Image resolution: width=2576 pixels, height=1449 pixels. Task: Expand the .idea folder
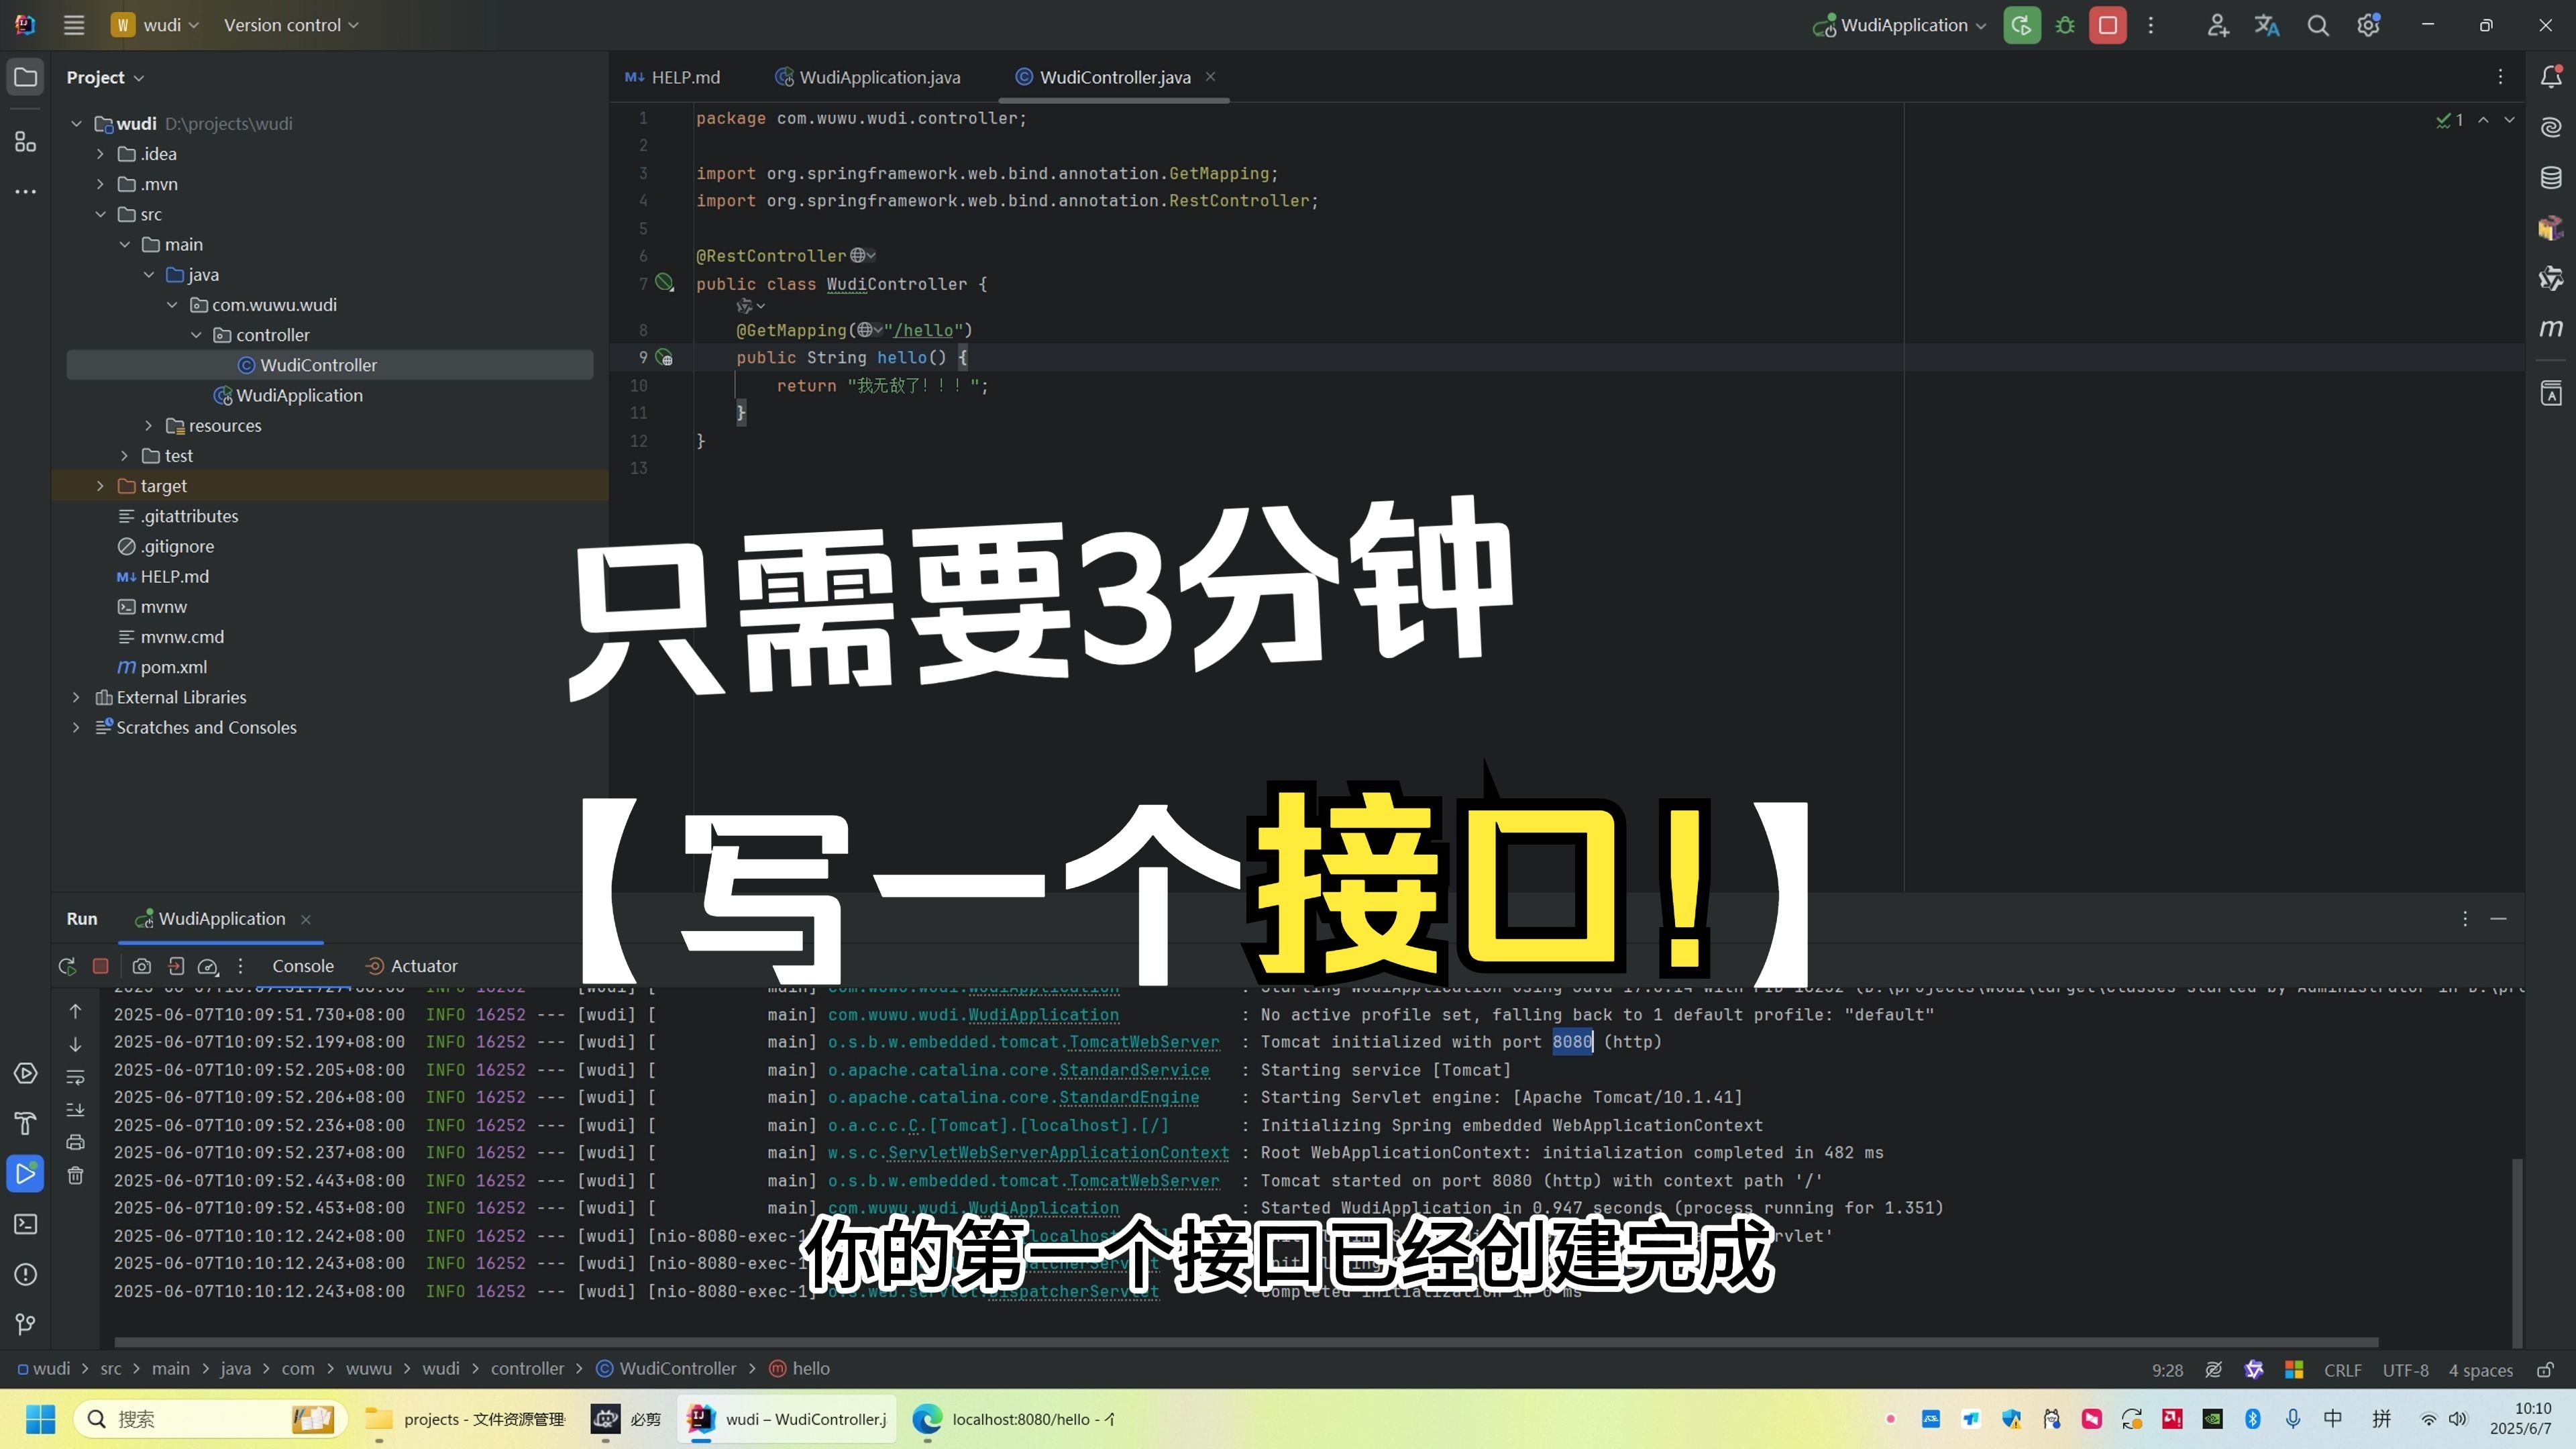[100, 154]
